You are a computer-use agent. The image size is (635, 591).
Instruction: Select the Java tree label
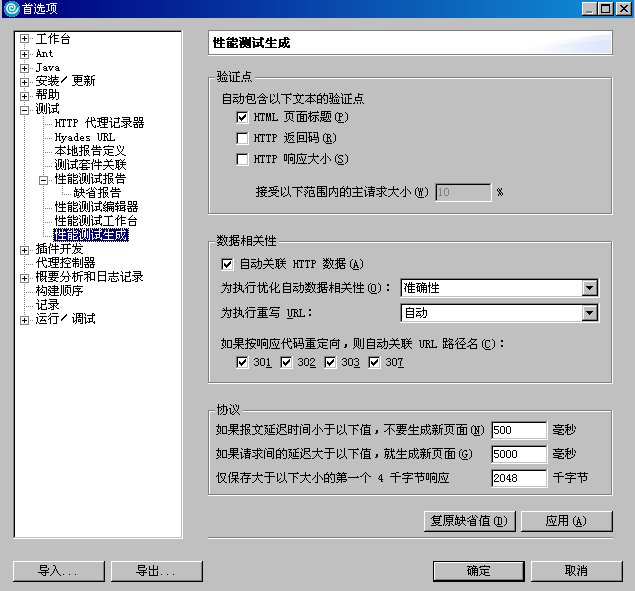(48, 68)
